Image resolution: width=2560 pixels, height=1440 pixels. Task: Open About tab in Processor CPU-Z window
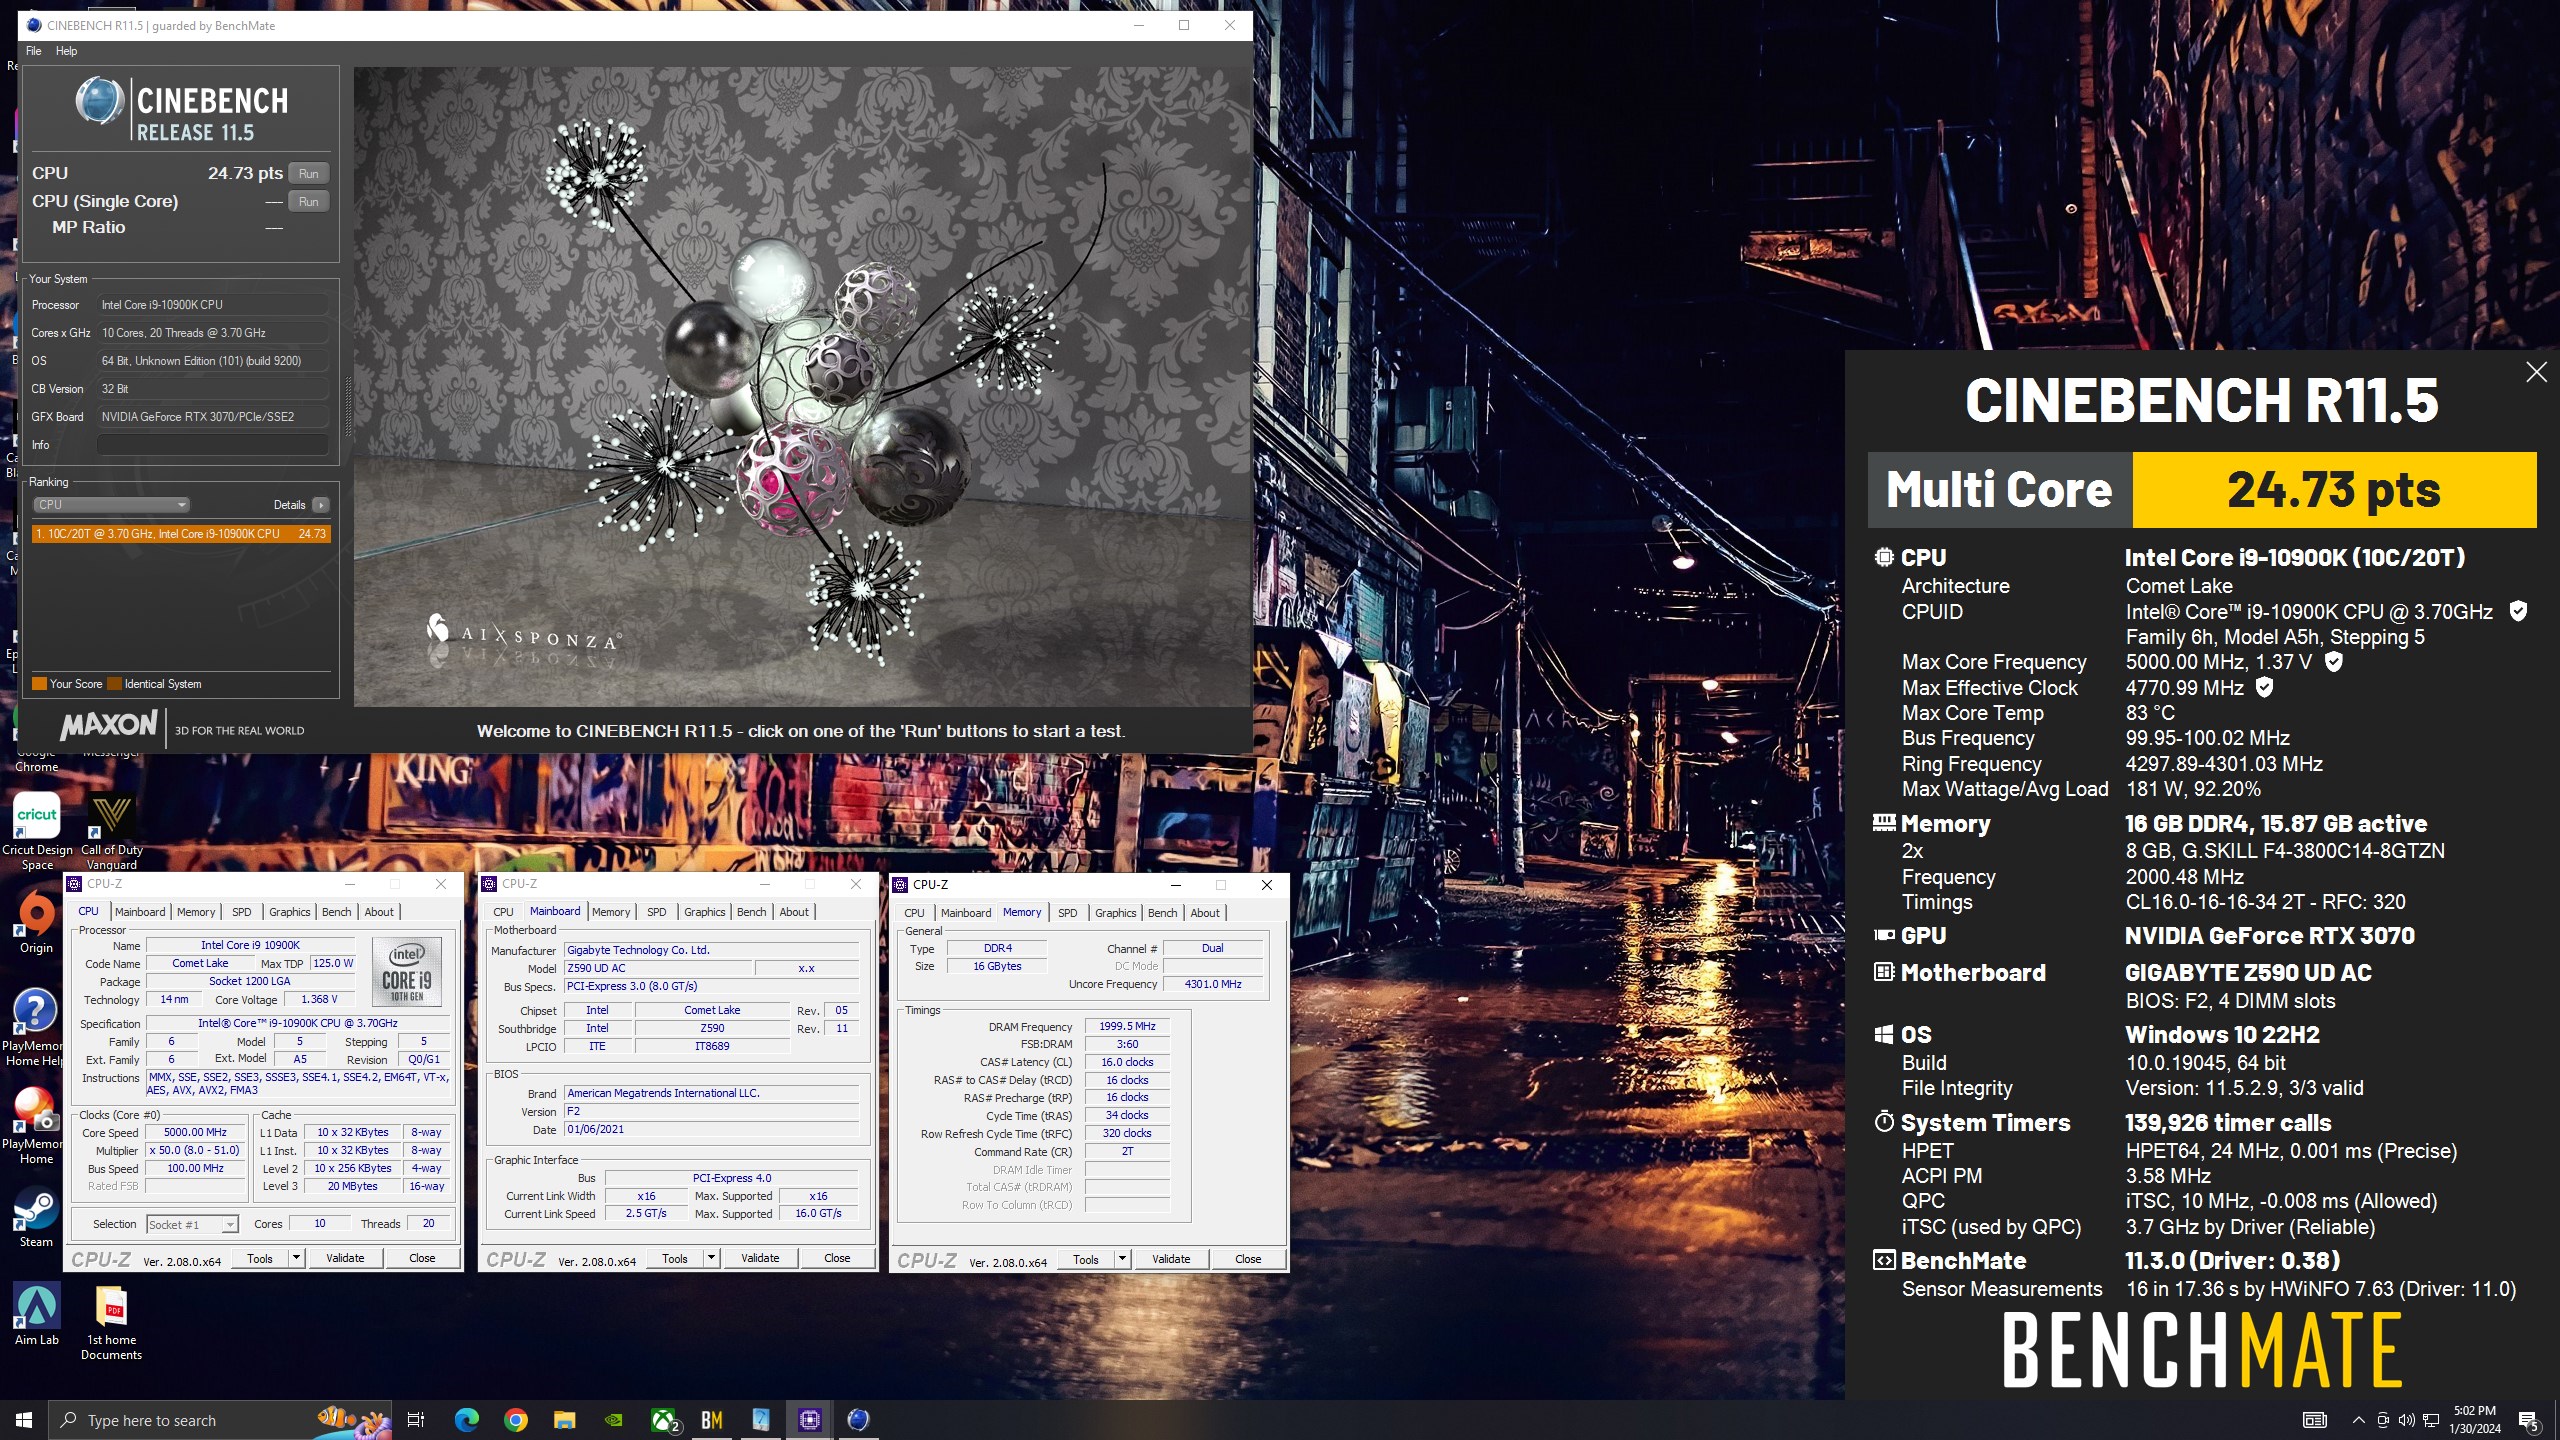378,912
